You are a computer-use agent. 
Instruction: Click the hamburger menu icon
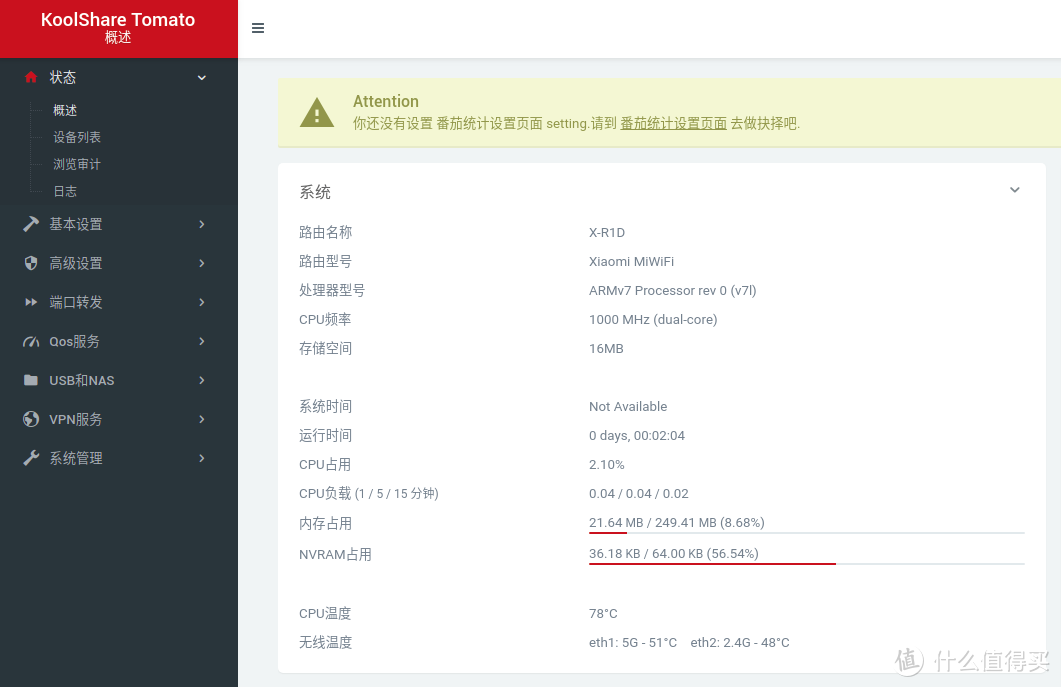(x=258, y=28)
